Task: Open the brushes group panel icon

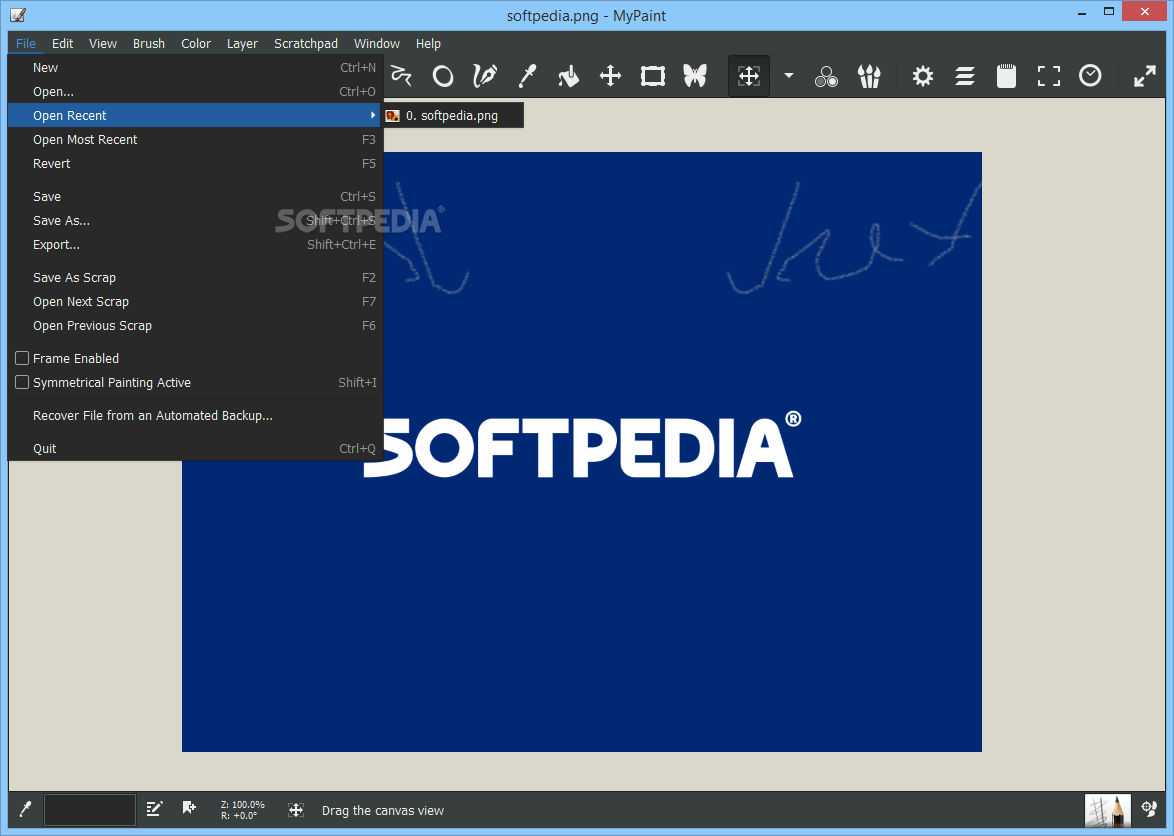Action: coord(869,76)
